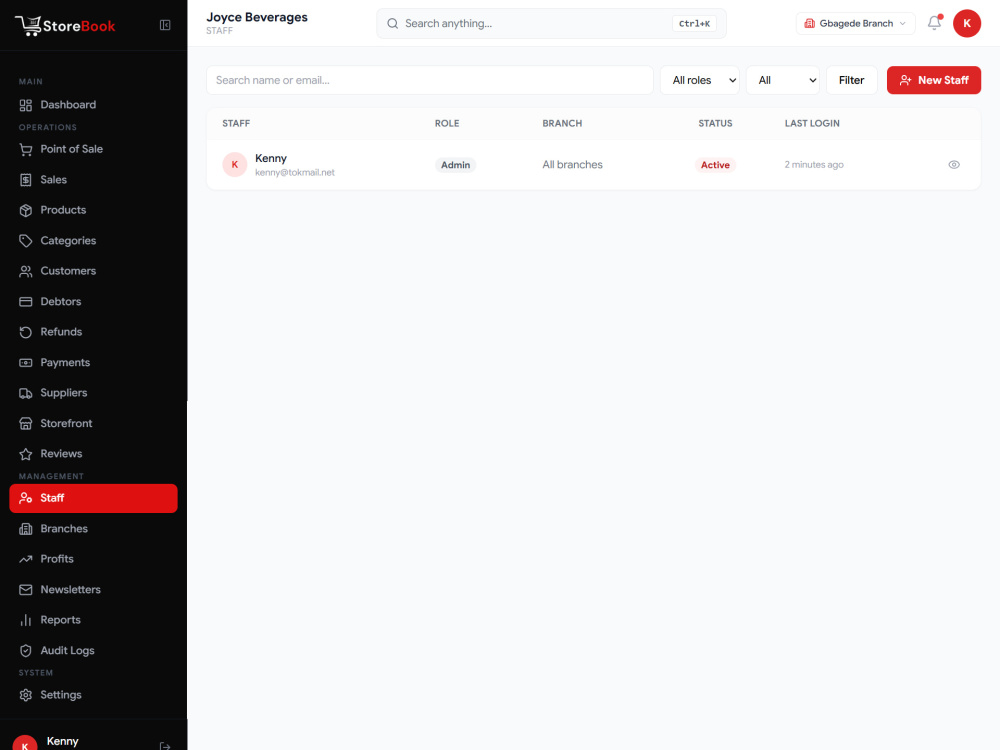Open the Products menu item
This screenshot has width=1000, height=750.
pos(93,210)
